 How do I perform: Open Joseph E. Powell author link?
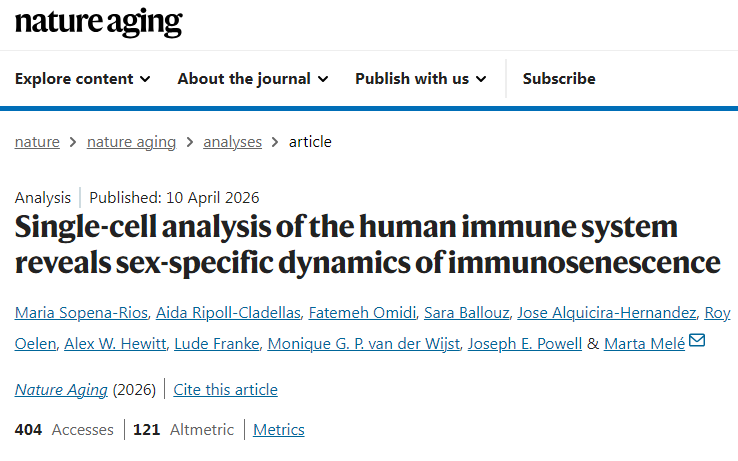[x=526, y=344]
